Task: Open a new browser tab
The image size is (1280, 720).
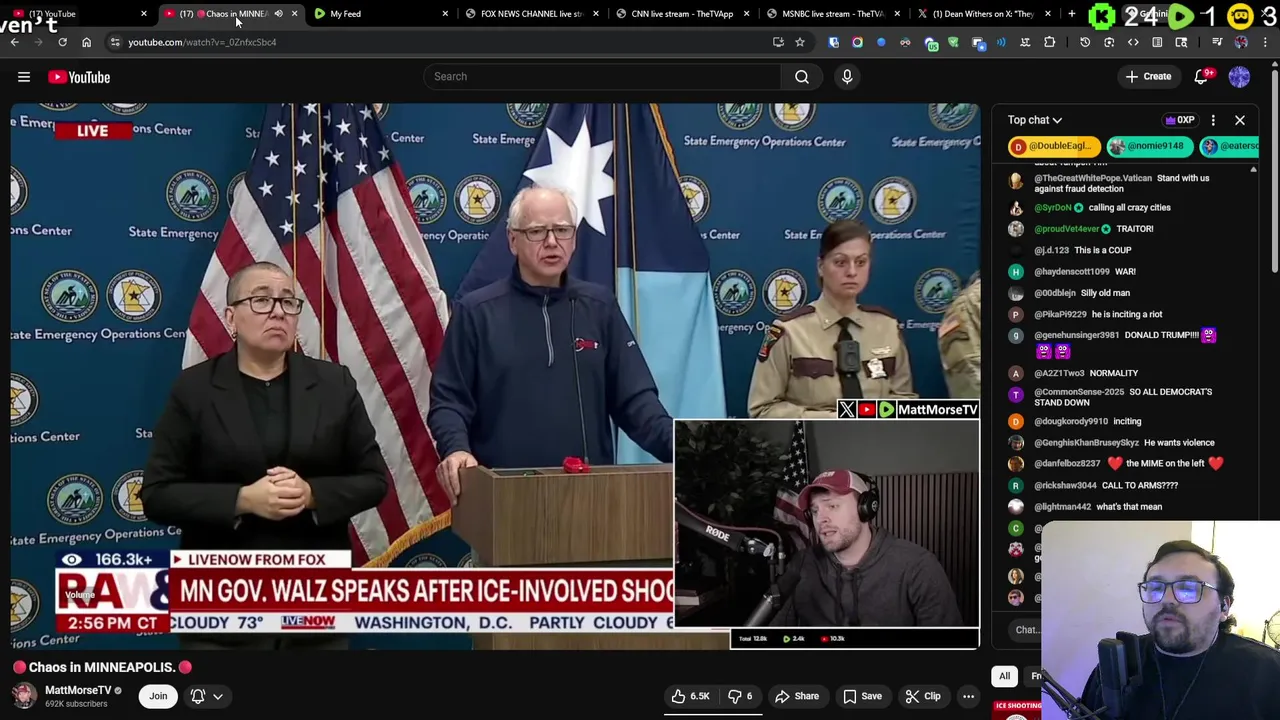Action: pos(1071,14)
